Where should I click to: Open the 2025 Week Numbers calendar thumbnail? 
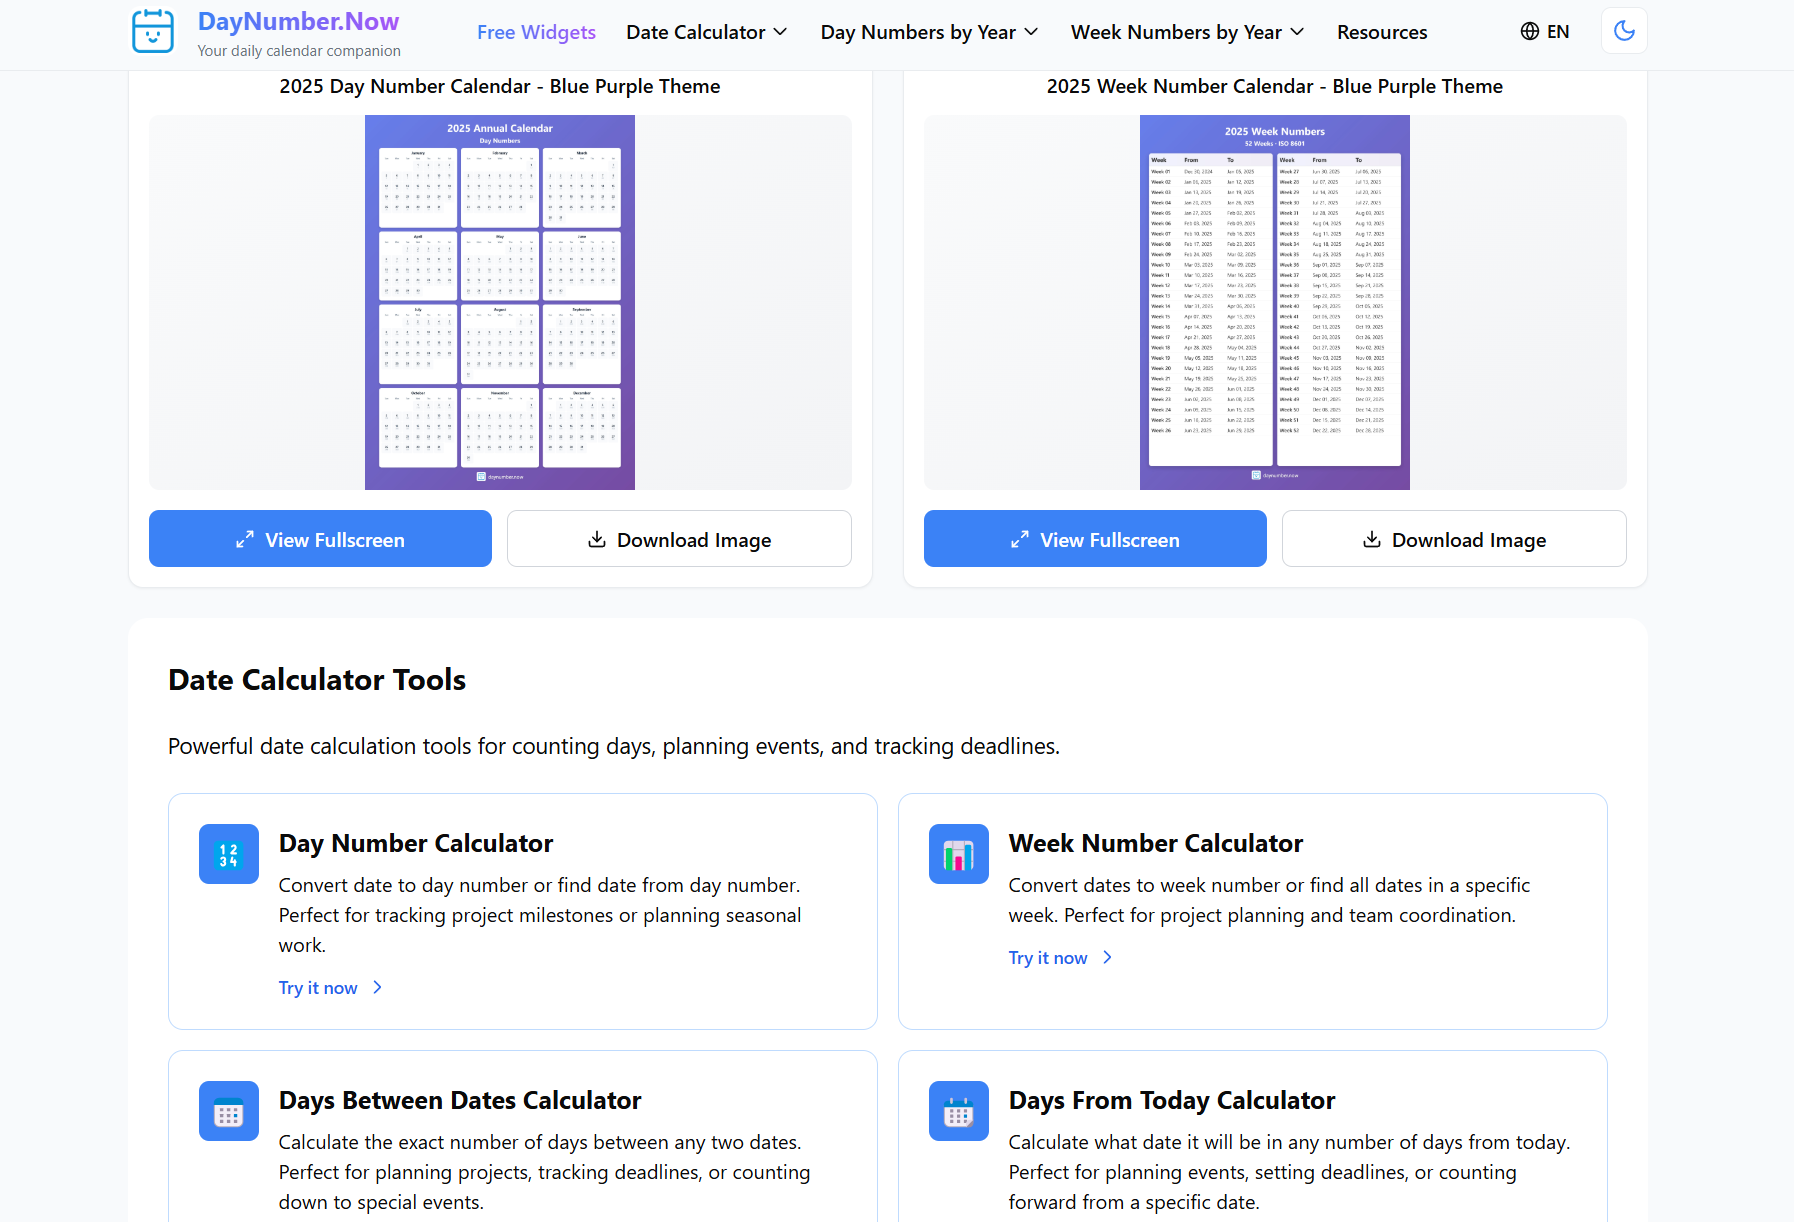(1275, 302)
